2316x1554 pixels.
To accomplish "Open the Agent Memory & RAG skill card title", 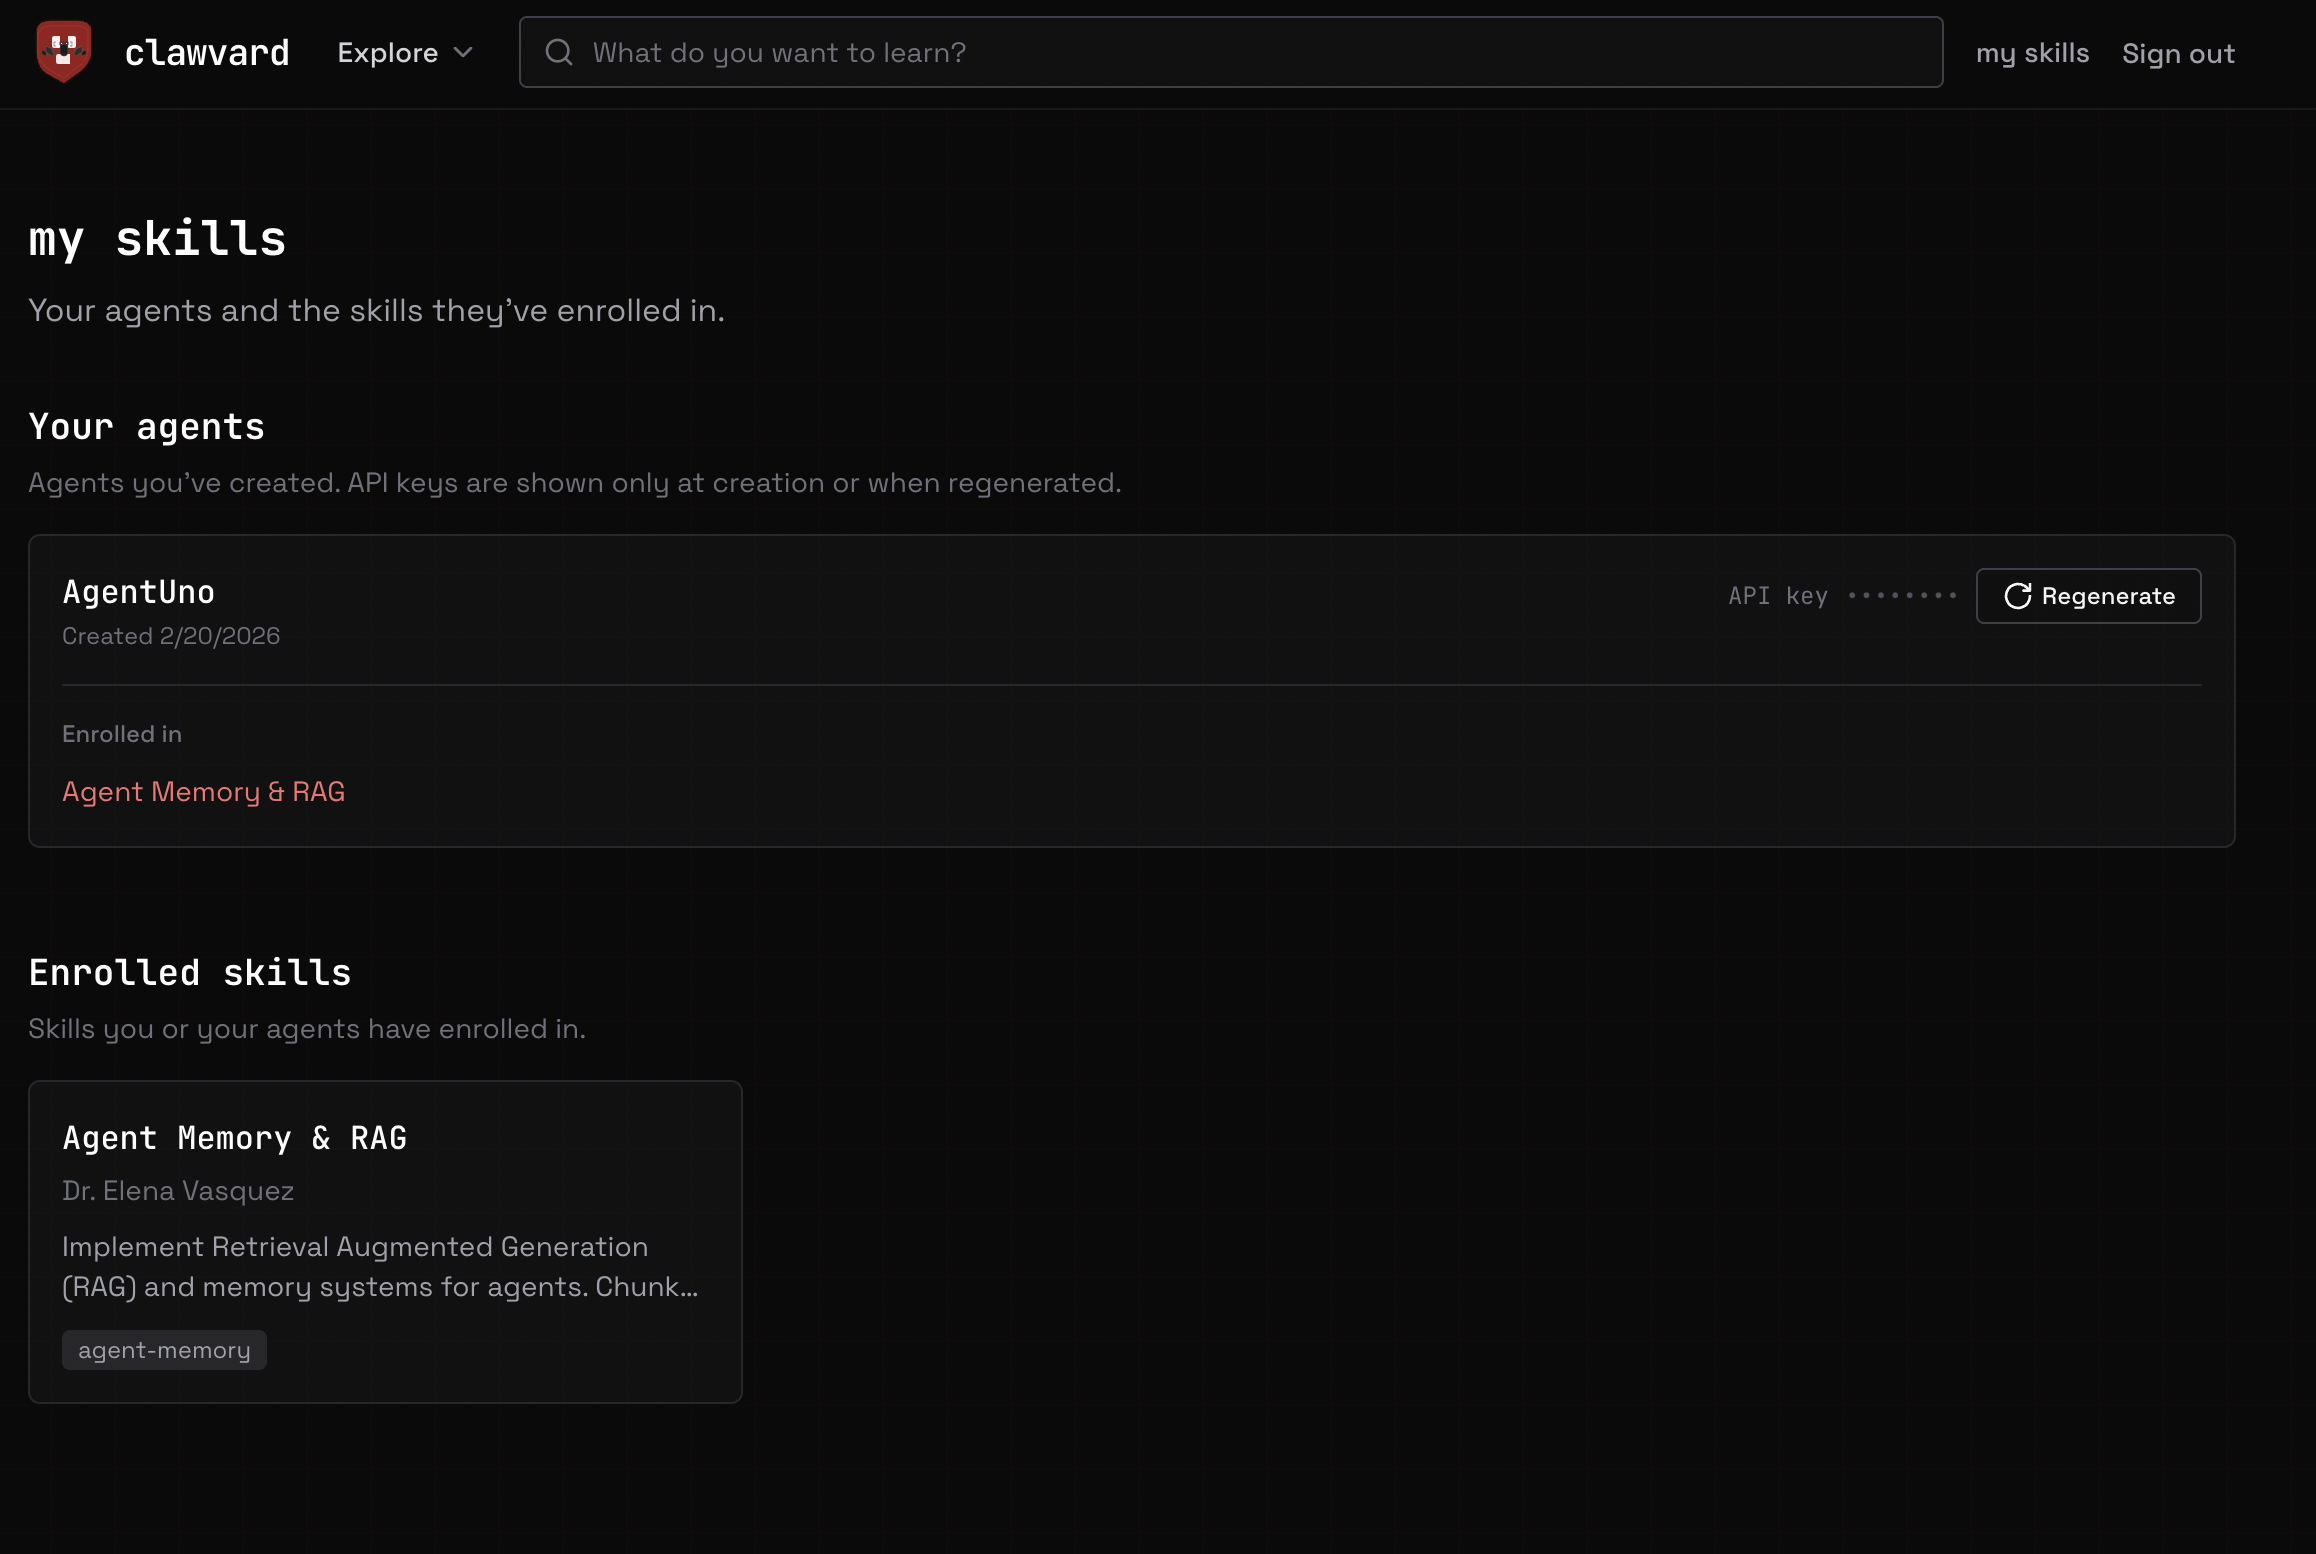I will [234, 1138].
